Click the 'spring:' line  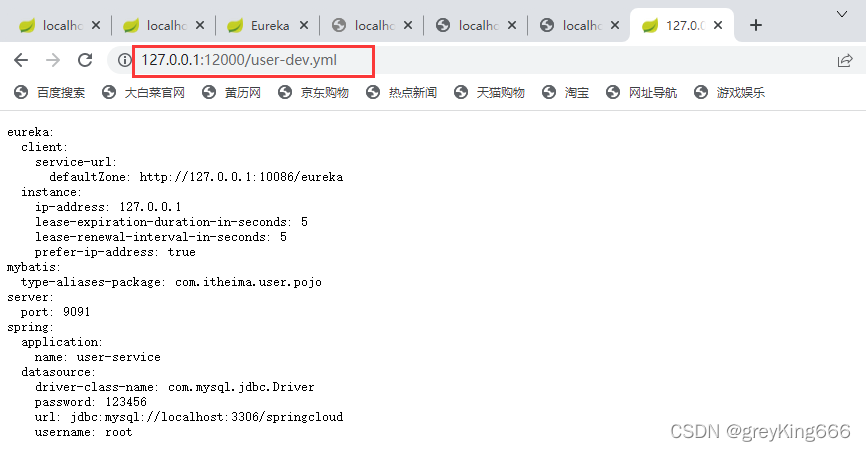30,327
